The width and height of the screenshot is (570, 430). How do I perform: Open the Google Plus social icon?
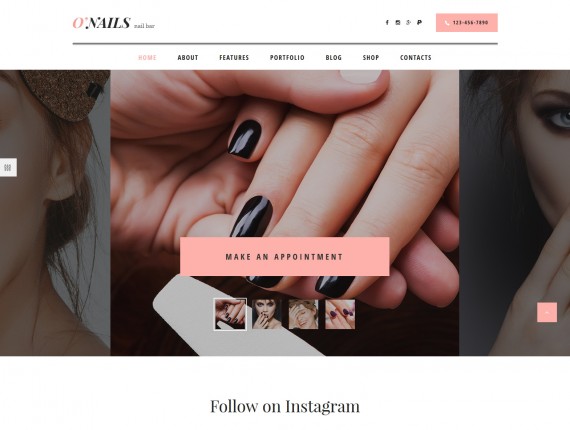click(409, 23)
